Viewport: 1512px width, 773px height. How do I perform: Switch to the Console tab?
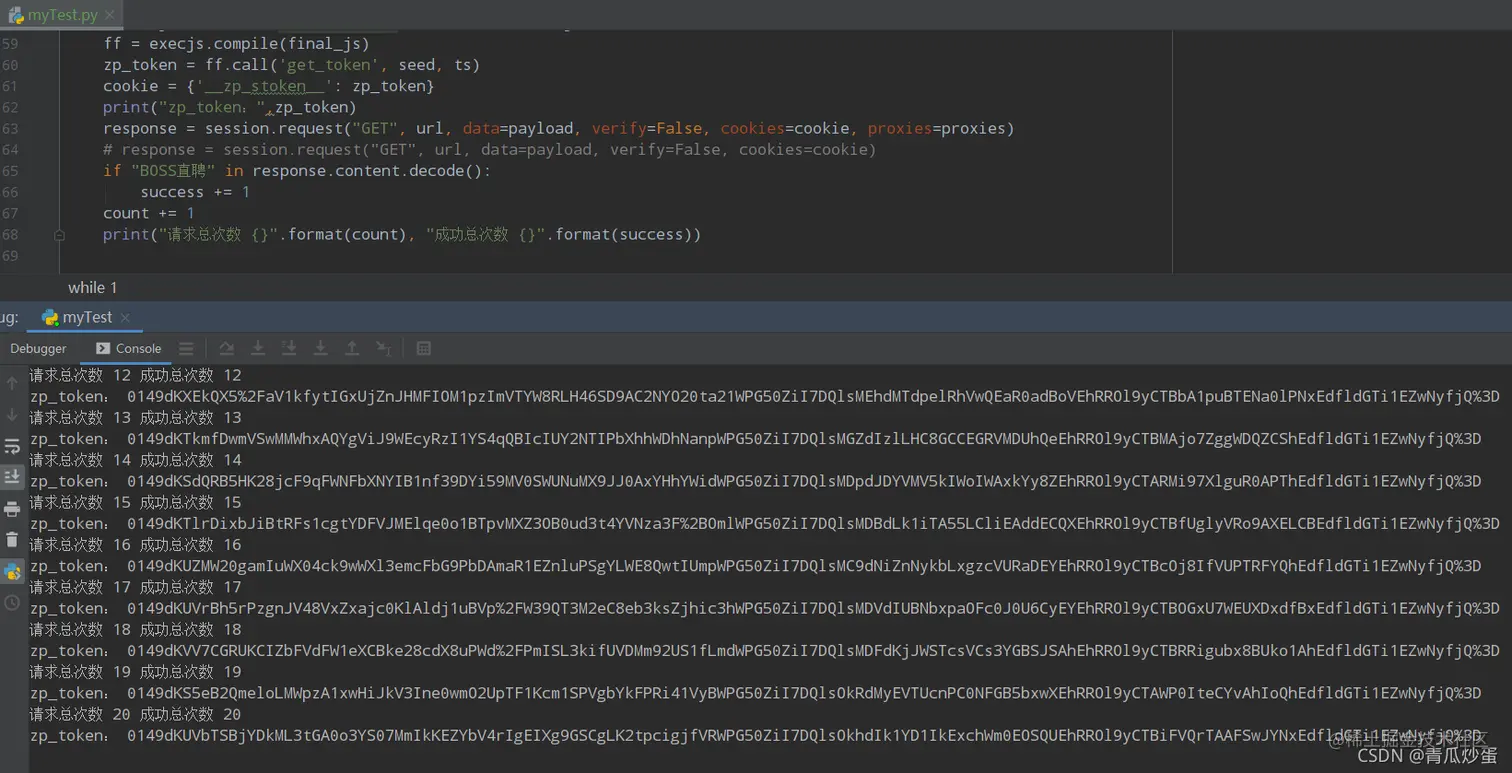click(x=128, y=348)
